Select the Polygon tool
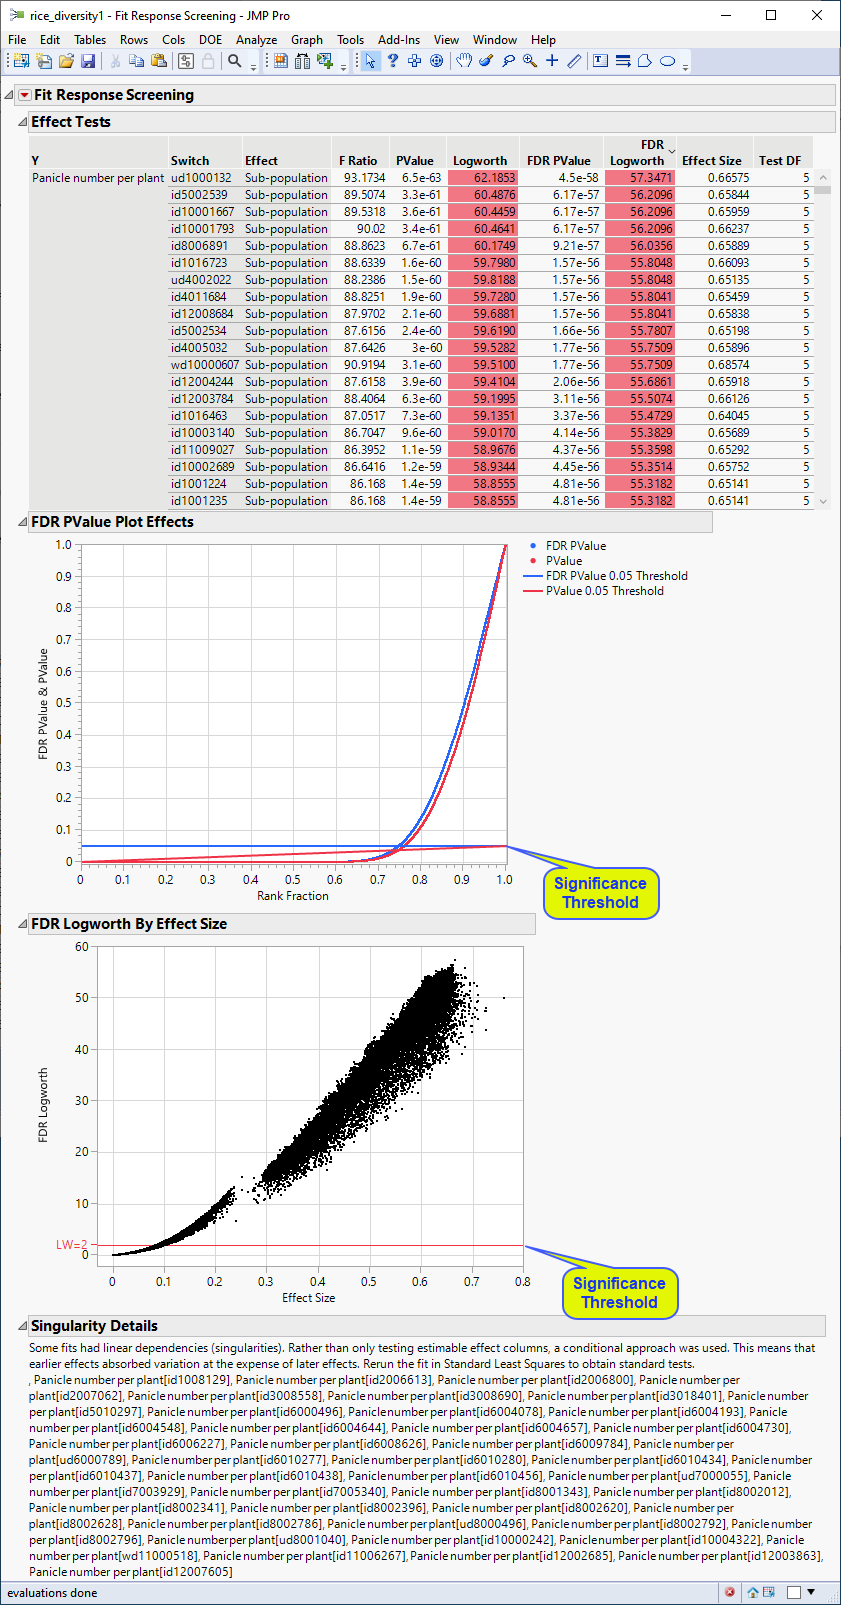Image resolution: width=841 pixels, height=1605 pixels. click(x=645, y=61)
